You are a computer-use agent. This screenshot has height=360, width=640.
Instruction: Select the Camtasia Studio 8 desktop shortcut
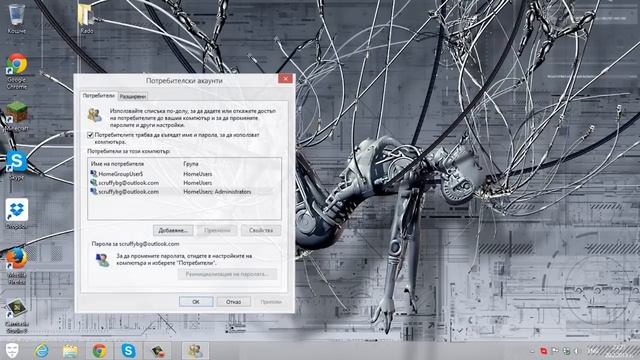click(x=16, y=316)
